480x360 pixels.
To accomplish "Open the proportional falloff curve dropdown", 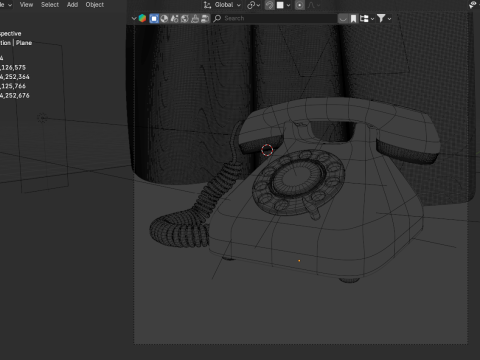I will (314, 5).
